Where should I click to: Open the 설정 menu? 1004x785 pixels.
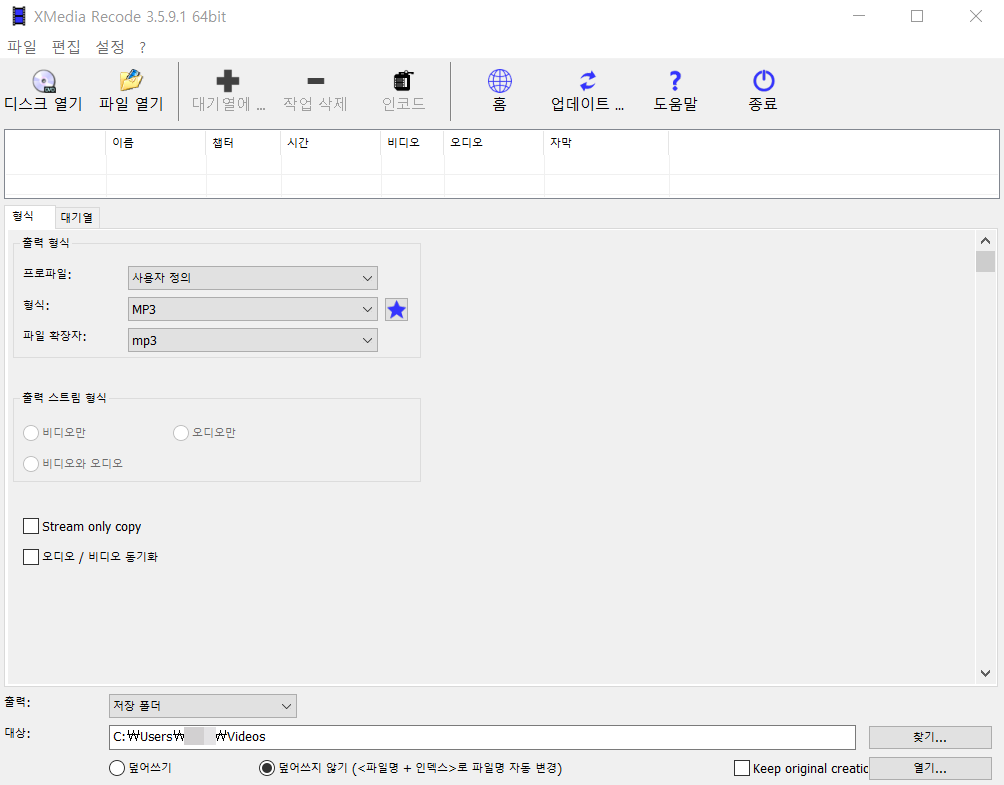(x=109, y=47)
